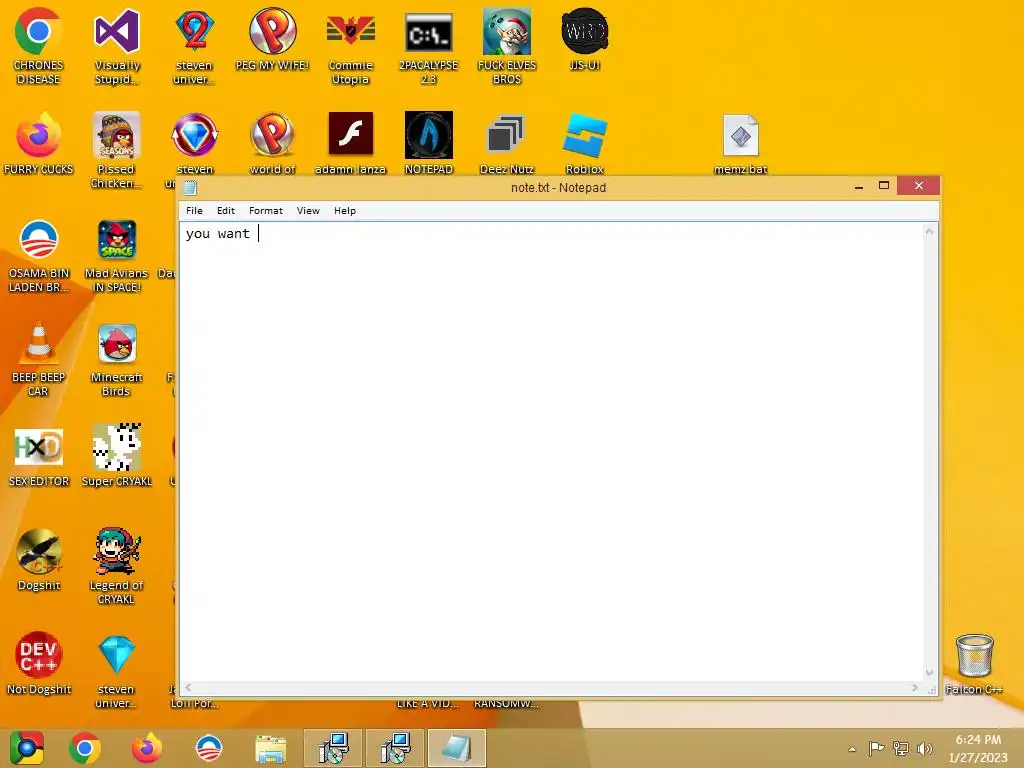1024x768 pixels.
Task: Open the Edit menu in Notepad
Action: [226, 210]
